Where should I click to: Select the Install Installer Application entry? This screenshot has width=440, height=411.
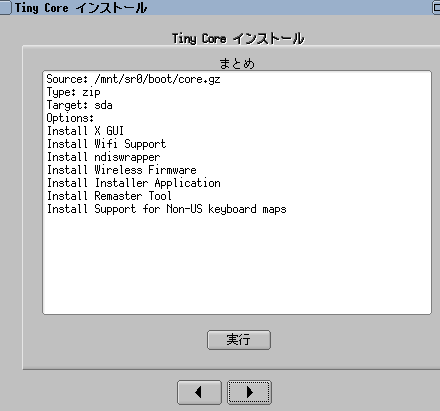133,183
